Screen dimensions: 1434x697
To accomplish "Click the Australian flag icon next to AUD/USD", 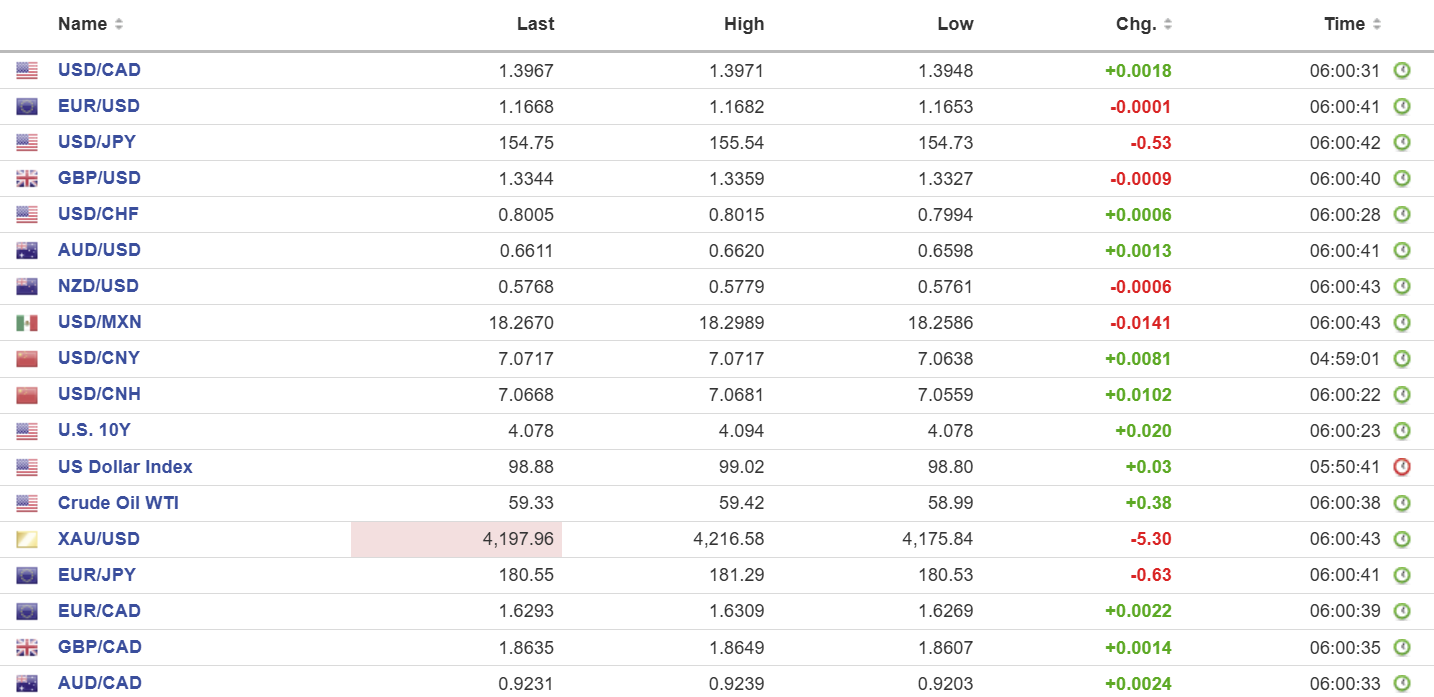I will [27, 251].
